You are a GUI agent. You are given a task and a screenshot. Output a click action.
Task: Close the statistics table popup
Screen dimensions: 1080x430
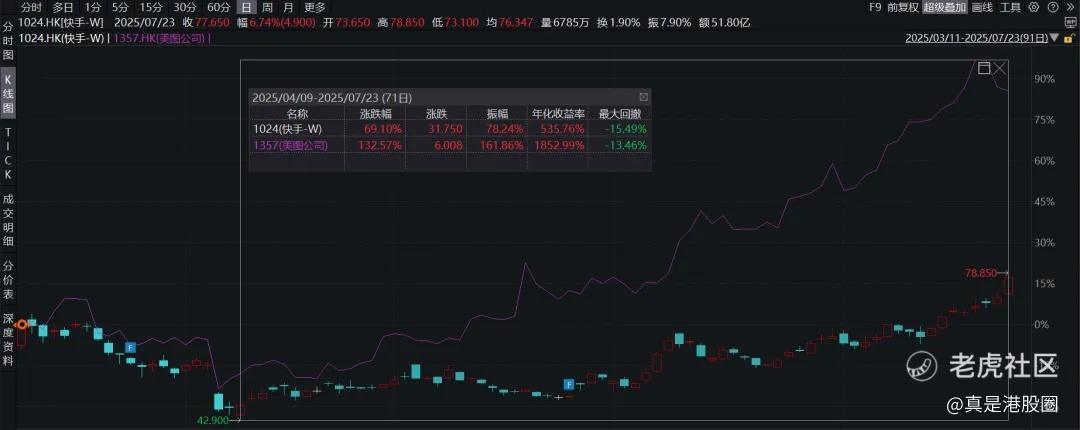coord(643,97)
